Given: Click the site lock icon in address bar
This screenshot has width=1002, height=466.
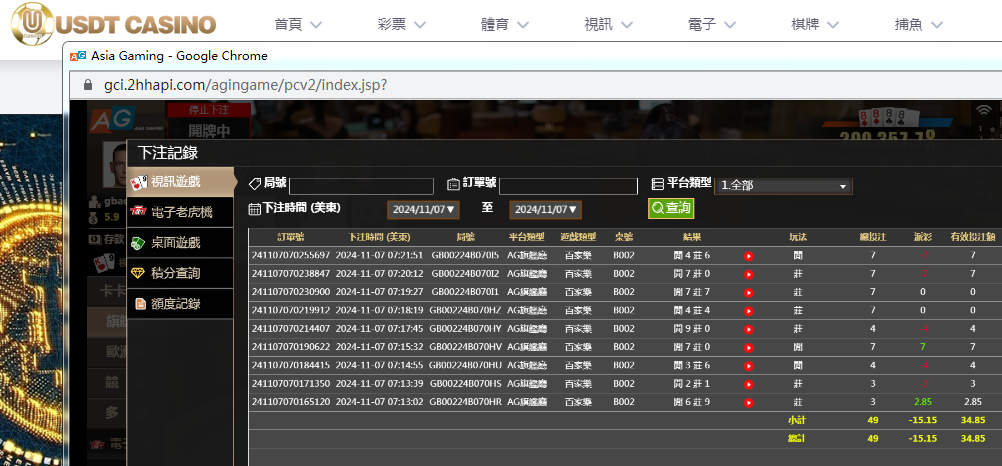Looking at the screenshot, I should (86, 85).
